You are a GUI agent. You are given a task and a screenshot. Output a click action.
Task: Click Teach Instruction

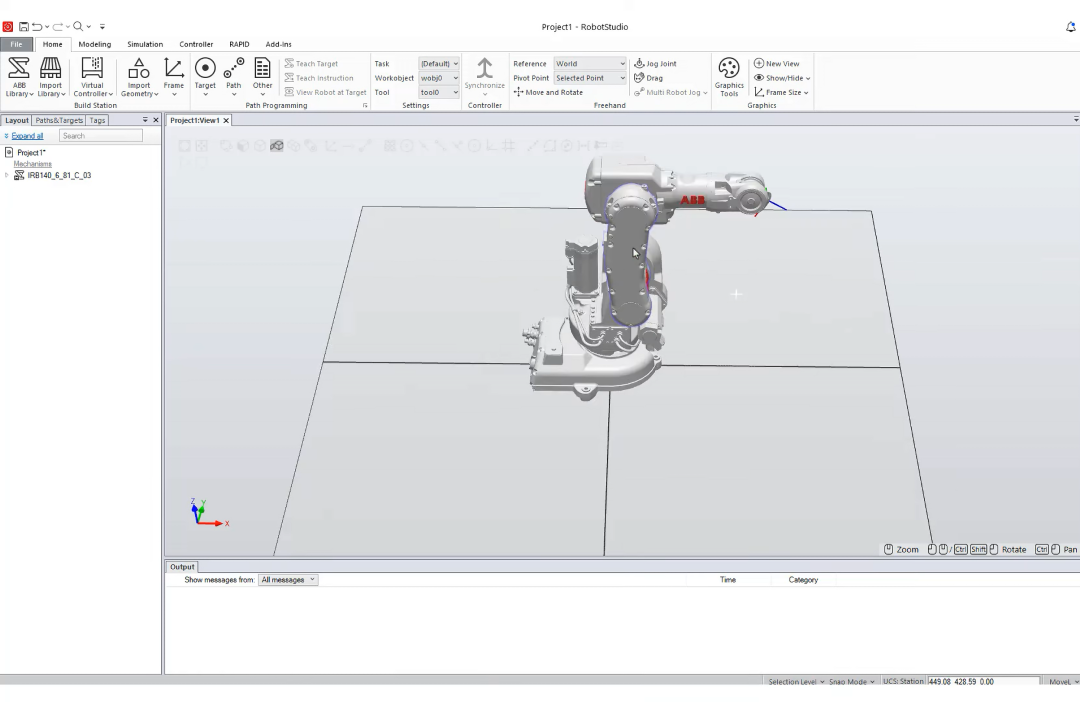pyautogui.click(x=318, y=78)
